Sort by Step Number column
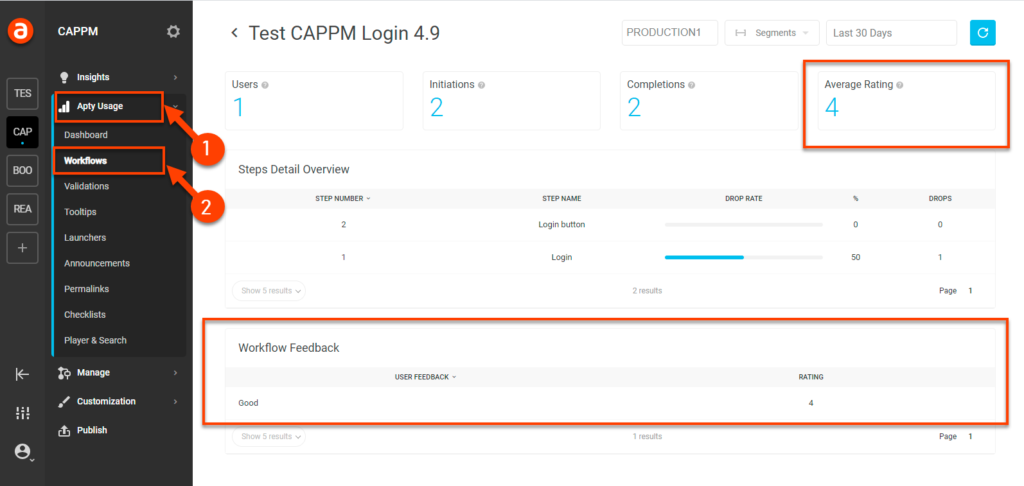The image size is (1024, 486). click(x=343, y=198)
